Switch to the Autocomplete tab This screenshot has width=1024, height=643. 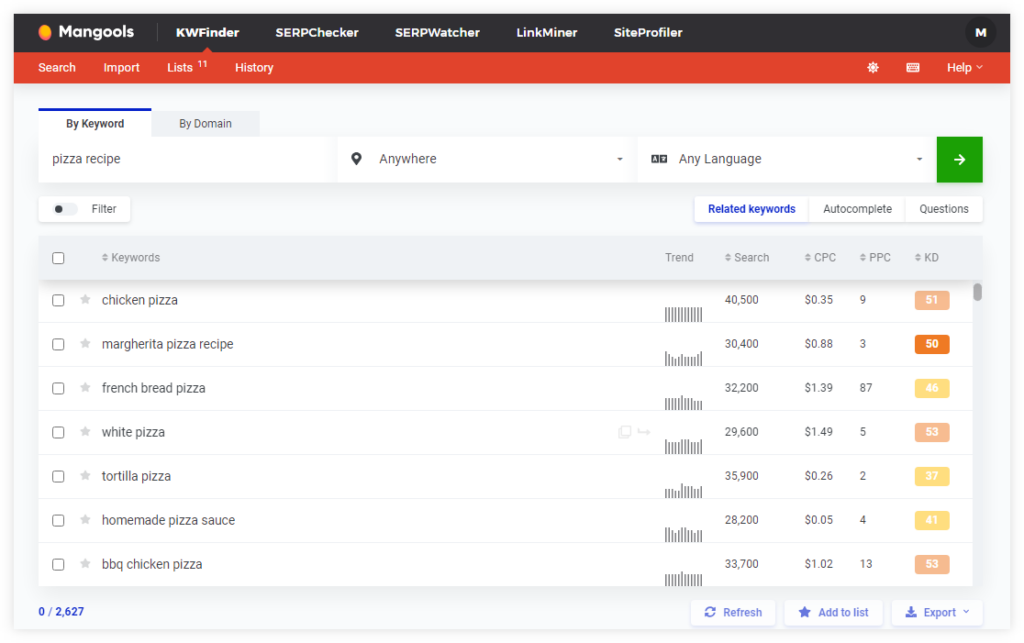(857, 209)
